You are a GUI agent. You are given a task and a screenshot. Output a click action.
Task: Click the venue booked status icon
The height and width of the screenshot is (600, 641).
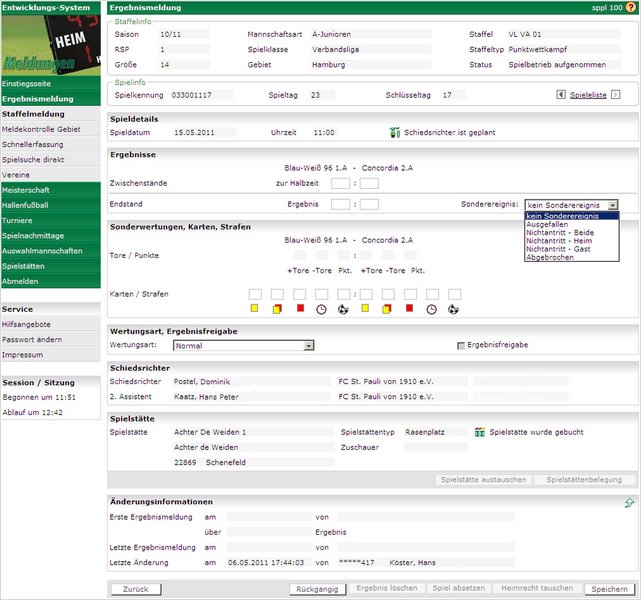pos(480,432)
